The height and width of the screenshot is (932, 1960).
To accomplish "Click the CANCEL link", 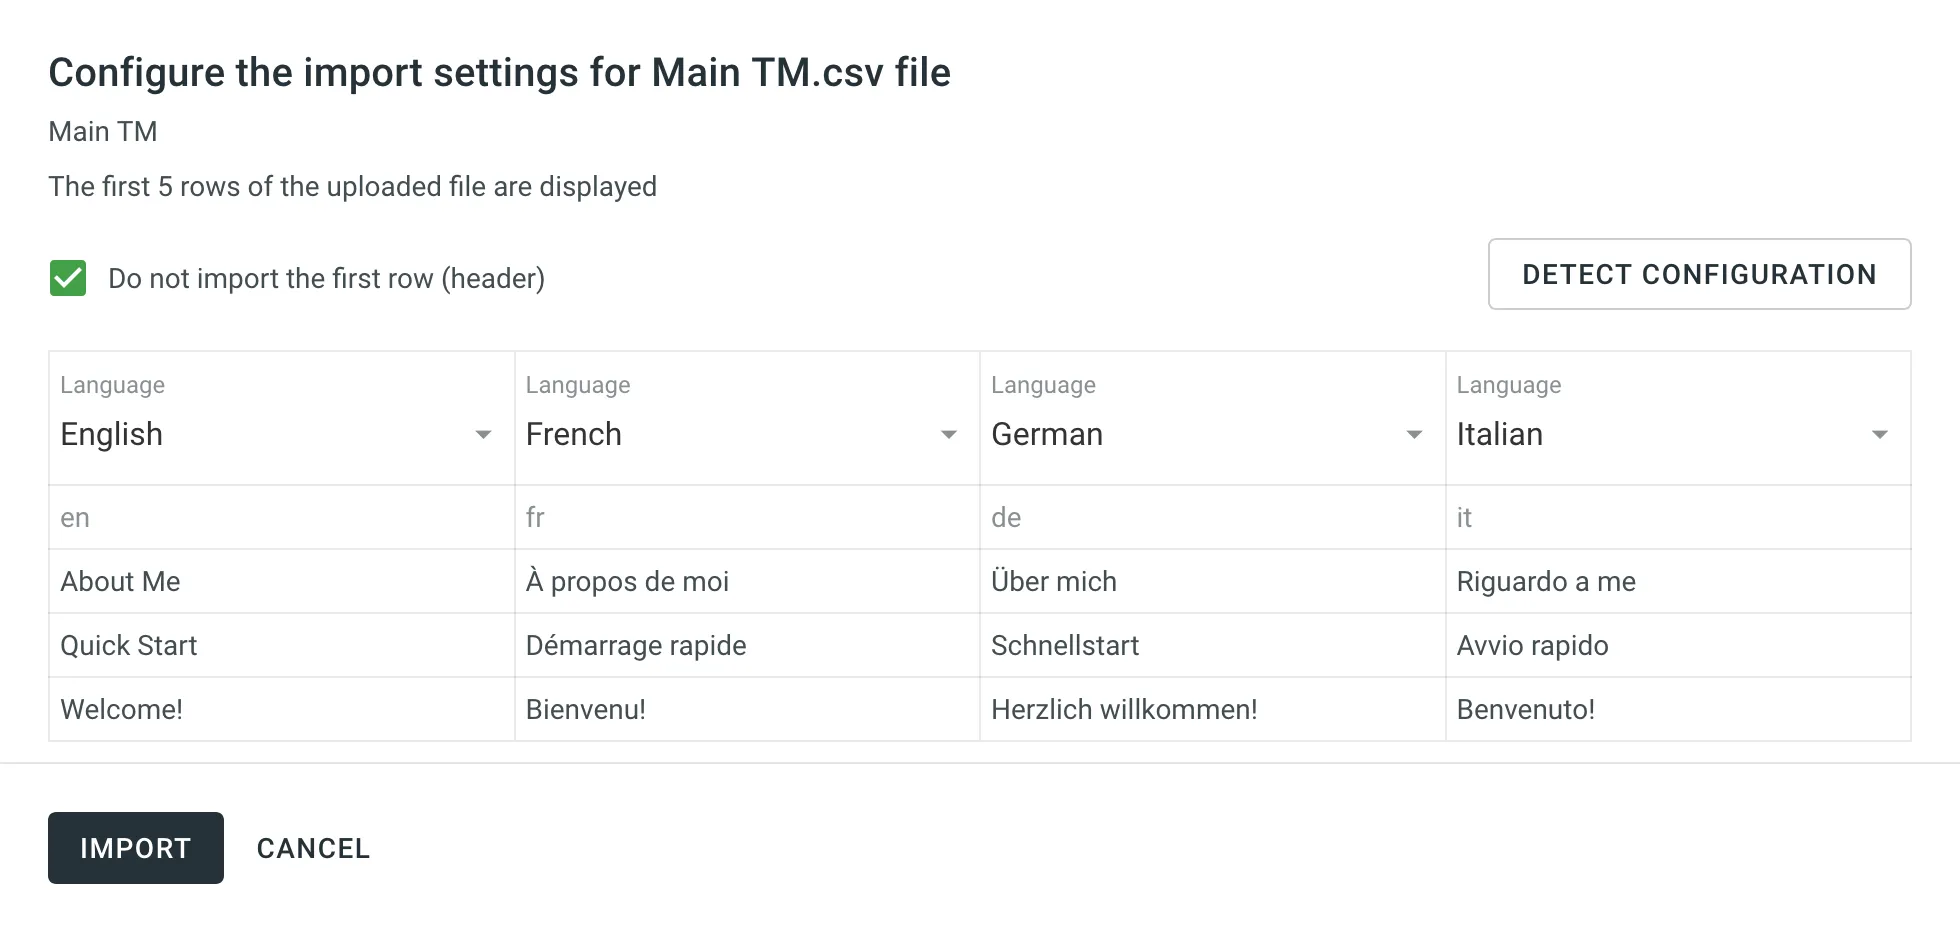I will (x=313, y=847).
